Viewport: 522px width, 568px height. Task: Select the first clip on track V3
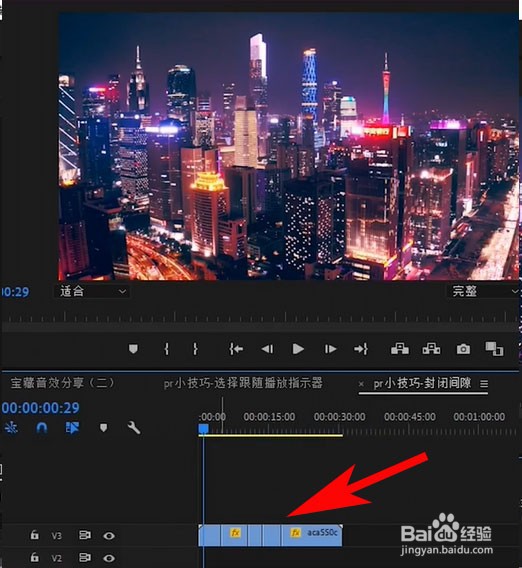pos(209,535)
